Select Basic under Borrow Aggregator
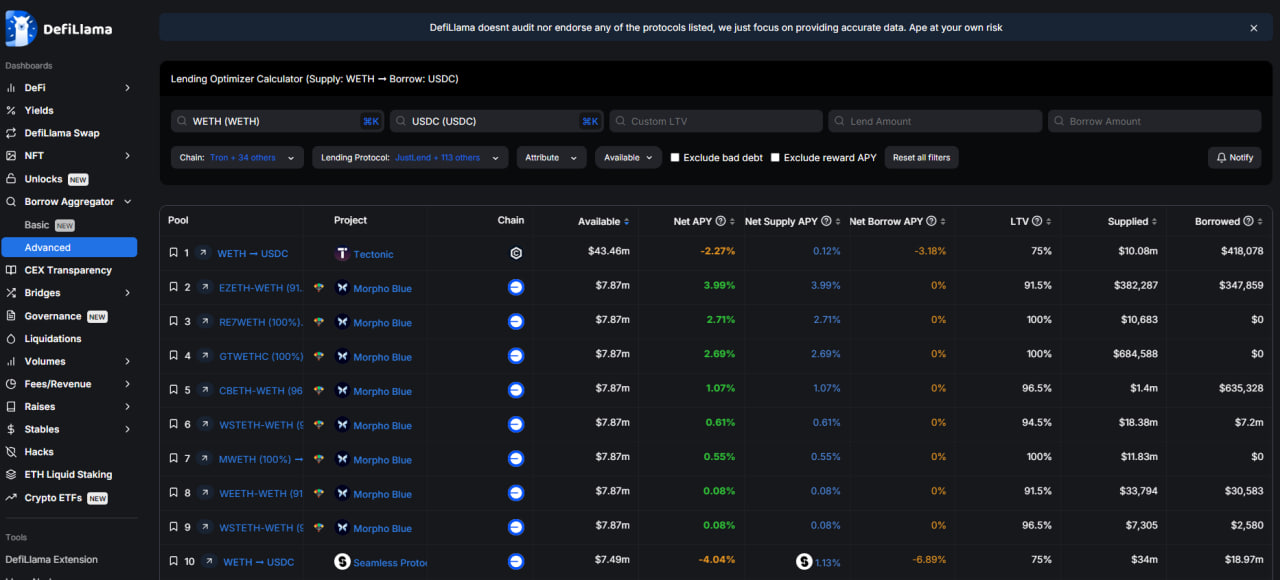The image size is (1280, 580). [x=37, y=225]
